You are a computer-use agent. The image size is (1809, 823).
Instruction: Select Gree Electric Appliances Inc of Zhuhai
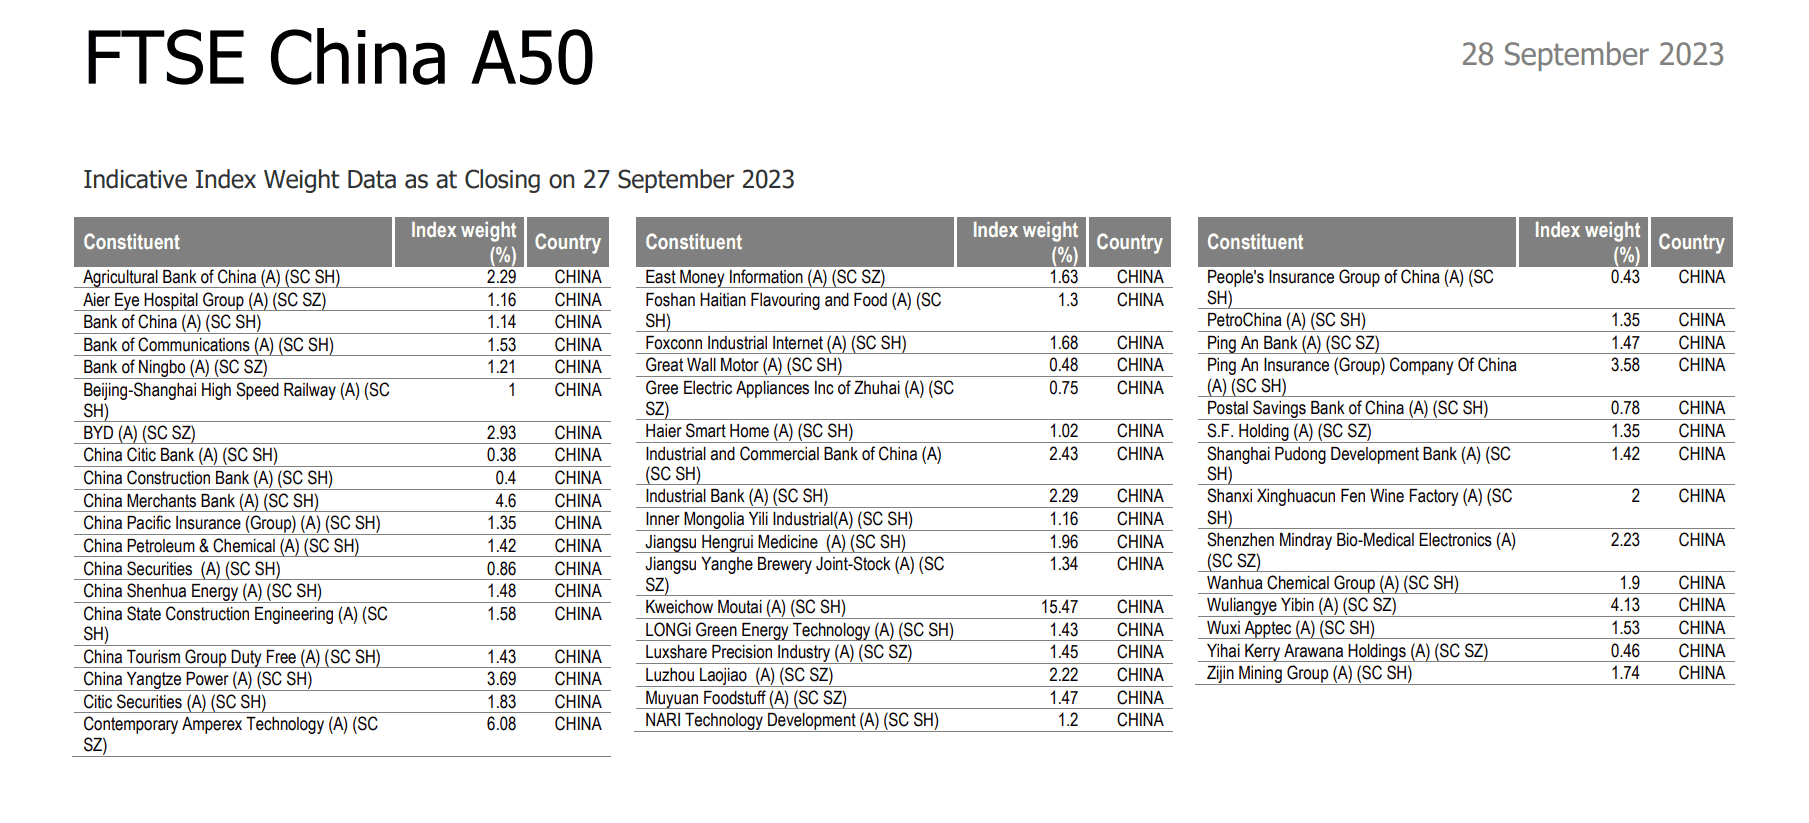tap(800, 398)
